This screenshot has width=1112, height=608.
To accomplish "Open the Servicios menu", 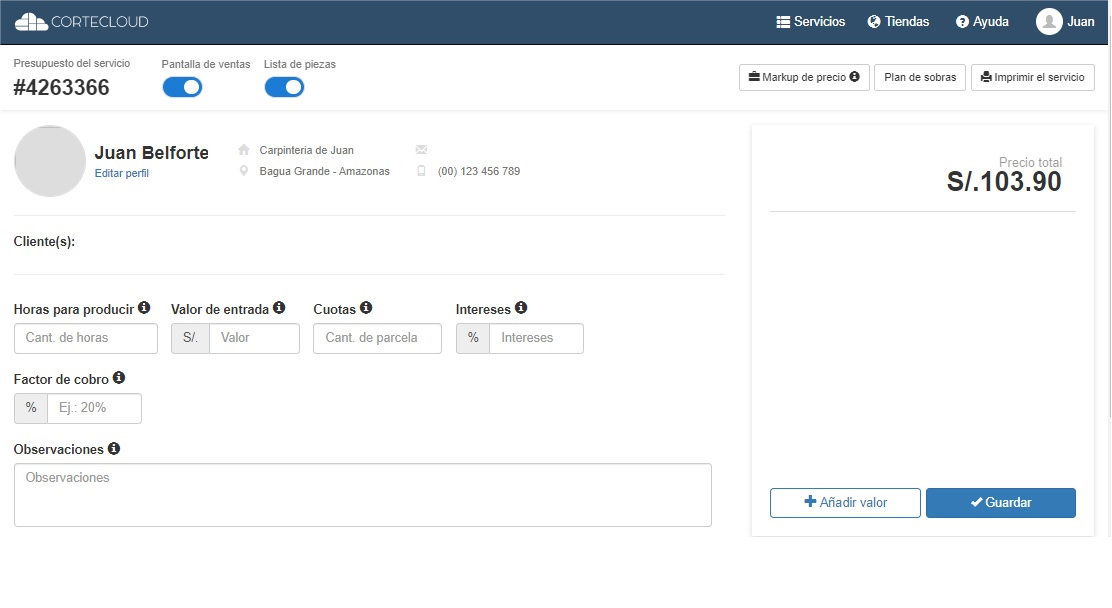I will [811, 21].
